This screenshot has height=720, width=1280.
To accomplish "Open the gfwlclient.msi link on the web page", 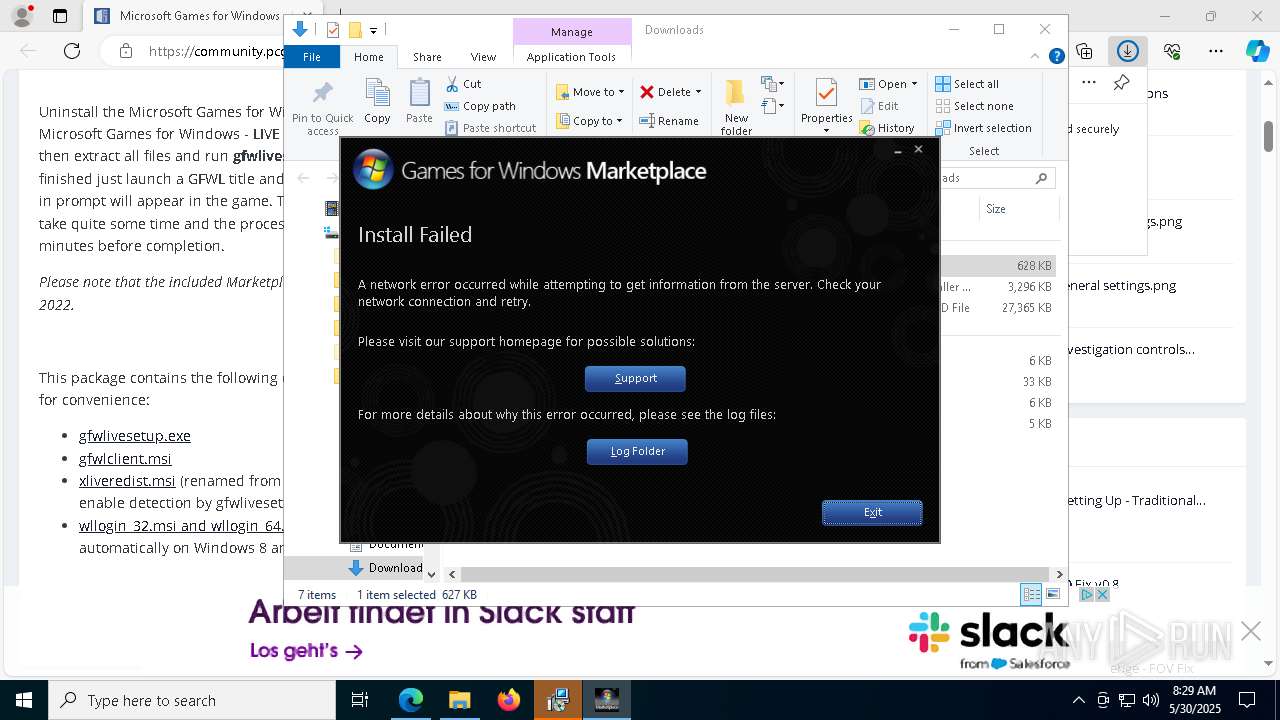I will [125, 458].
